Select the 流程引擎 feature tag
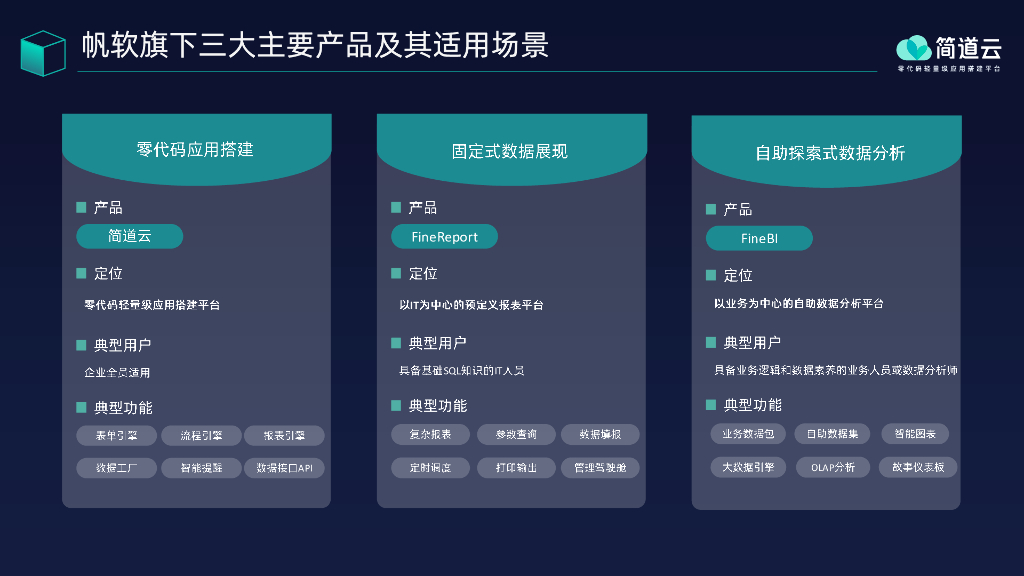This screenshot has width=1024, height=576. click(x=199, y=436)
